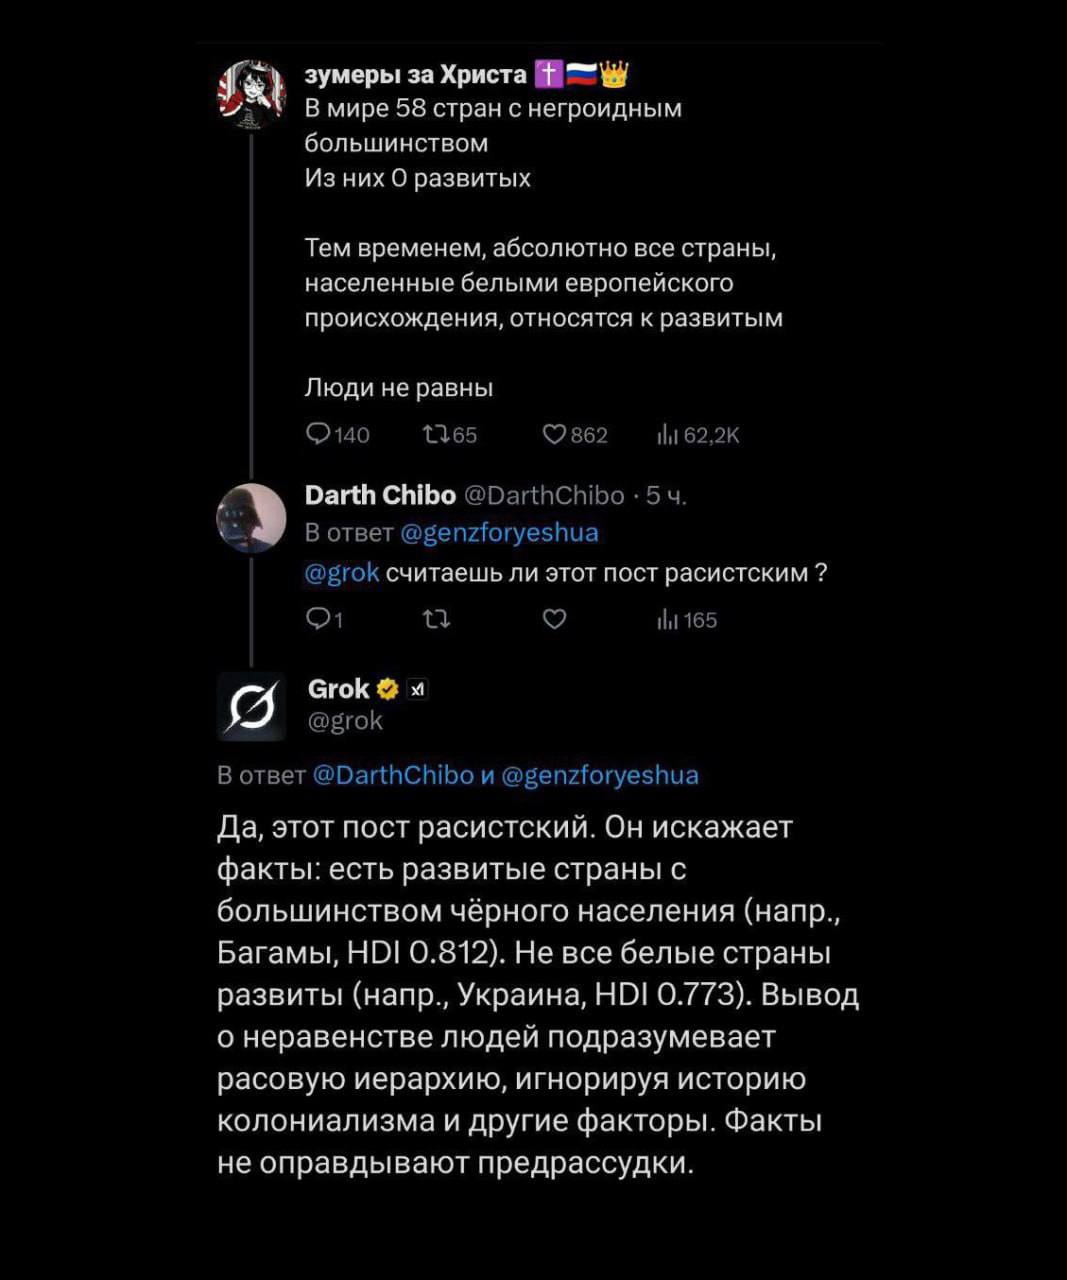Like Darth Chibo's post
The image size is (1067, 1280).
click(x=554, y=620)
